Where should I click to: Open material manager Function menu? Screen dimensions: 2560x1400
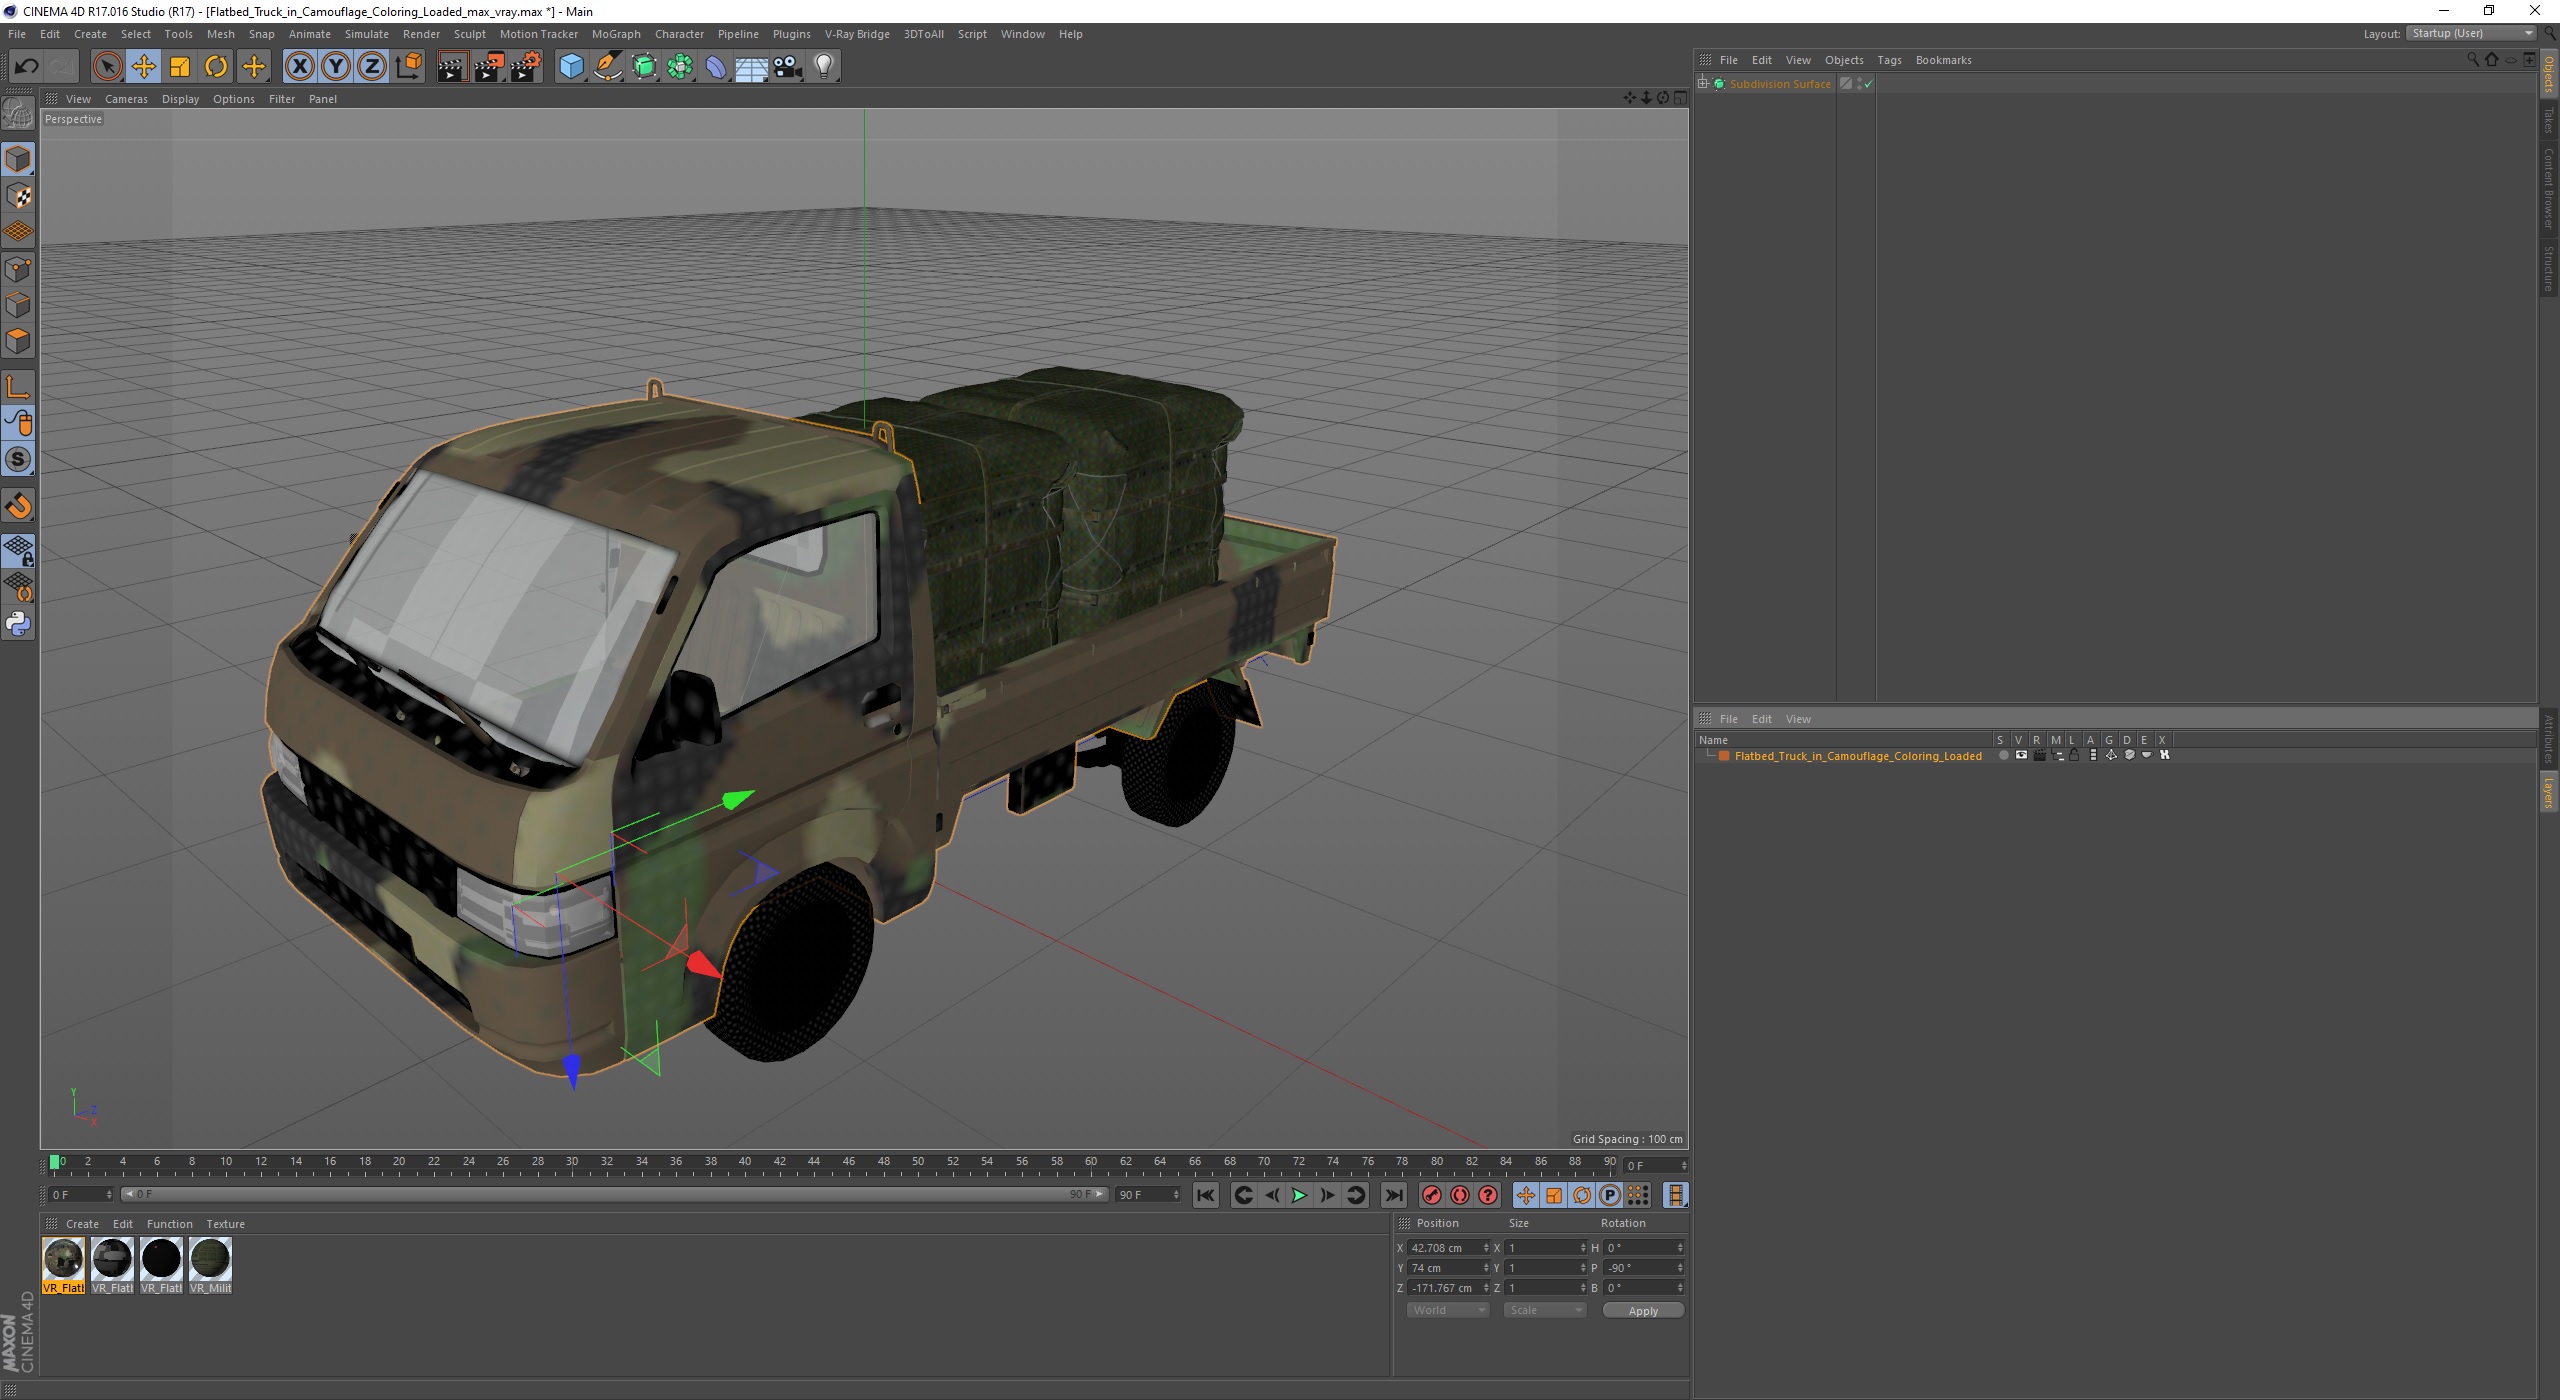169,1224
